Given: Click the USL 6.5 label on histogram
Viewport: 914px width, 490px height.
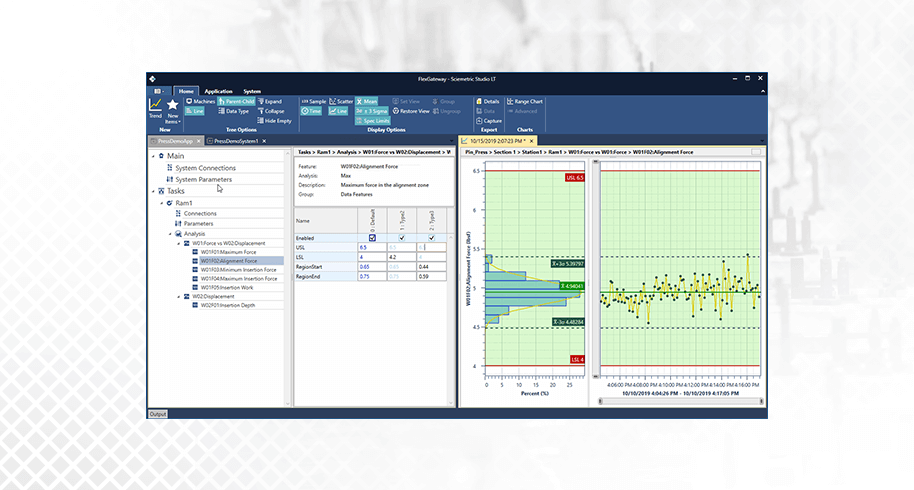Looking at the screenshot, I should [x=575, y=178].
